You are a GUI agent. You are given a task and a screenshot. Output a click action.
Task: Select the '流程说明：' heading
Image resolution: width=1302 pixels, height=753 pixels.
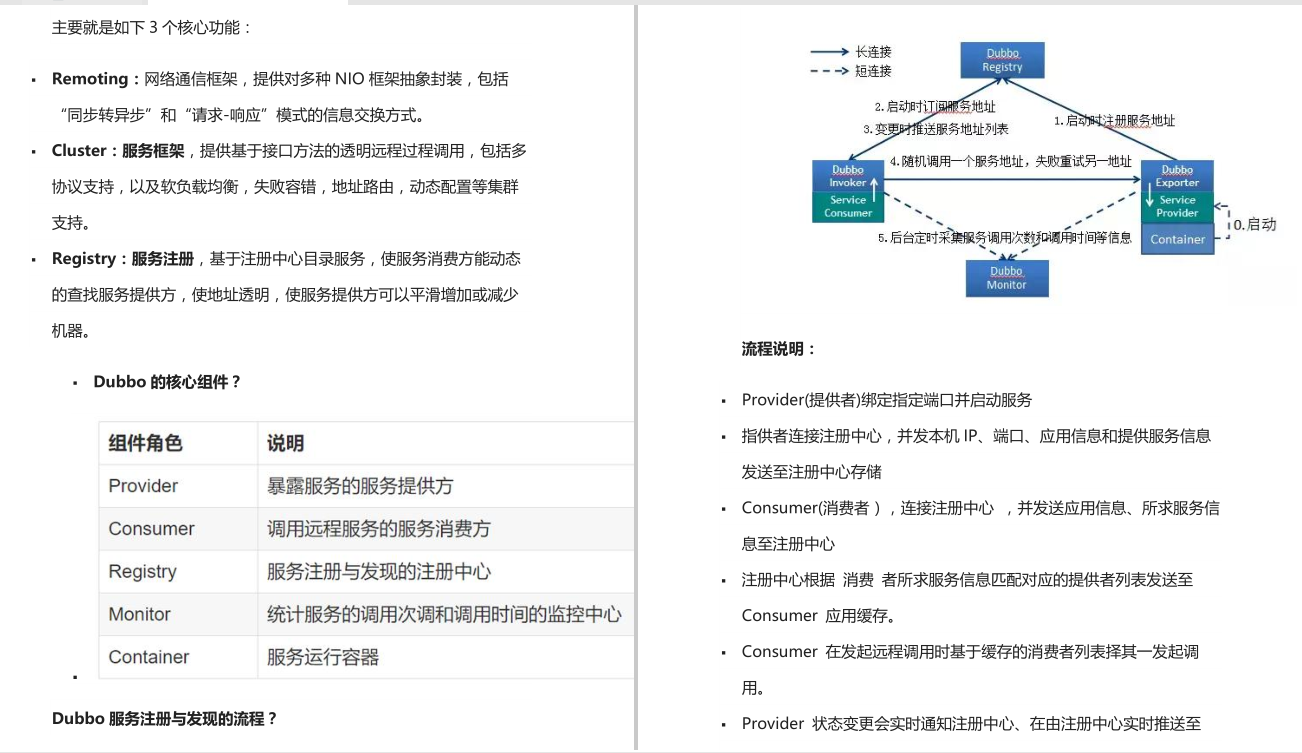(x=779, y=349)
